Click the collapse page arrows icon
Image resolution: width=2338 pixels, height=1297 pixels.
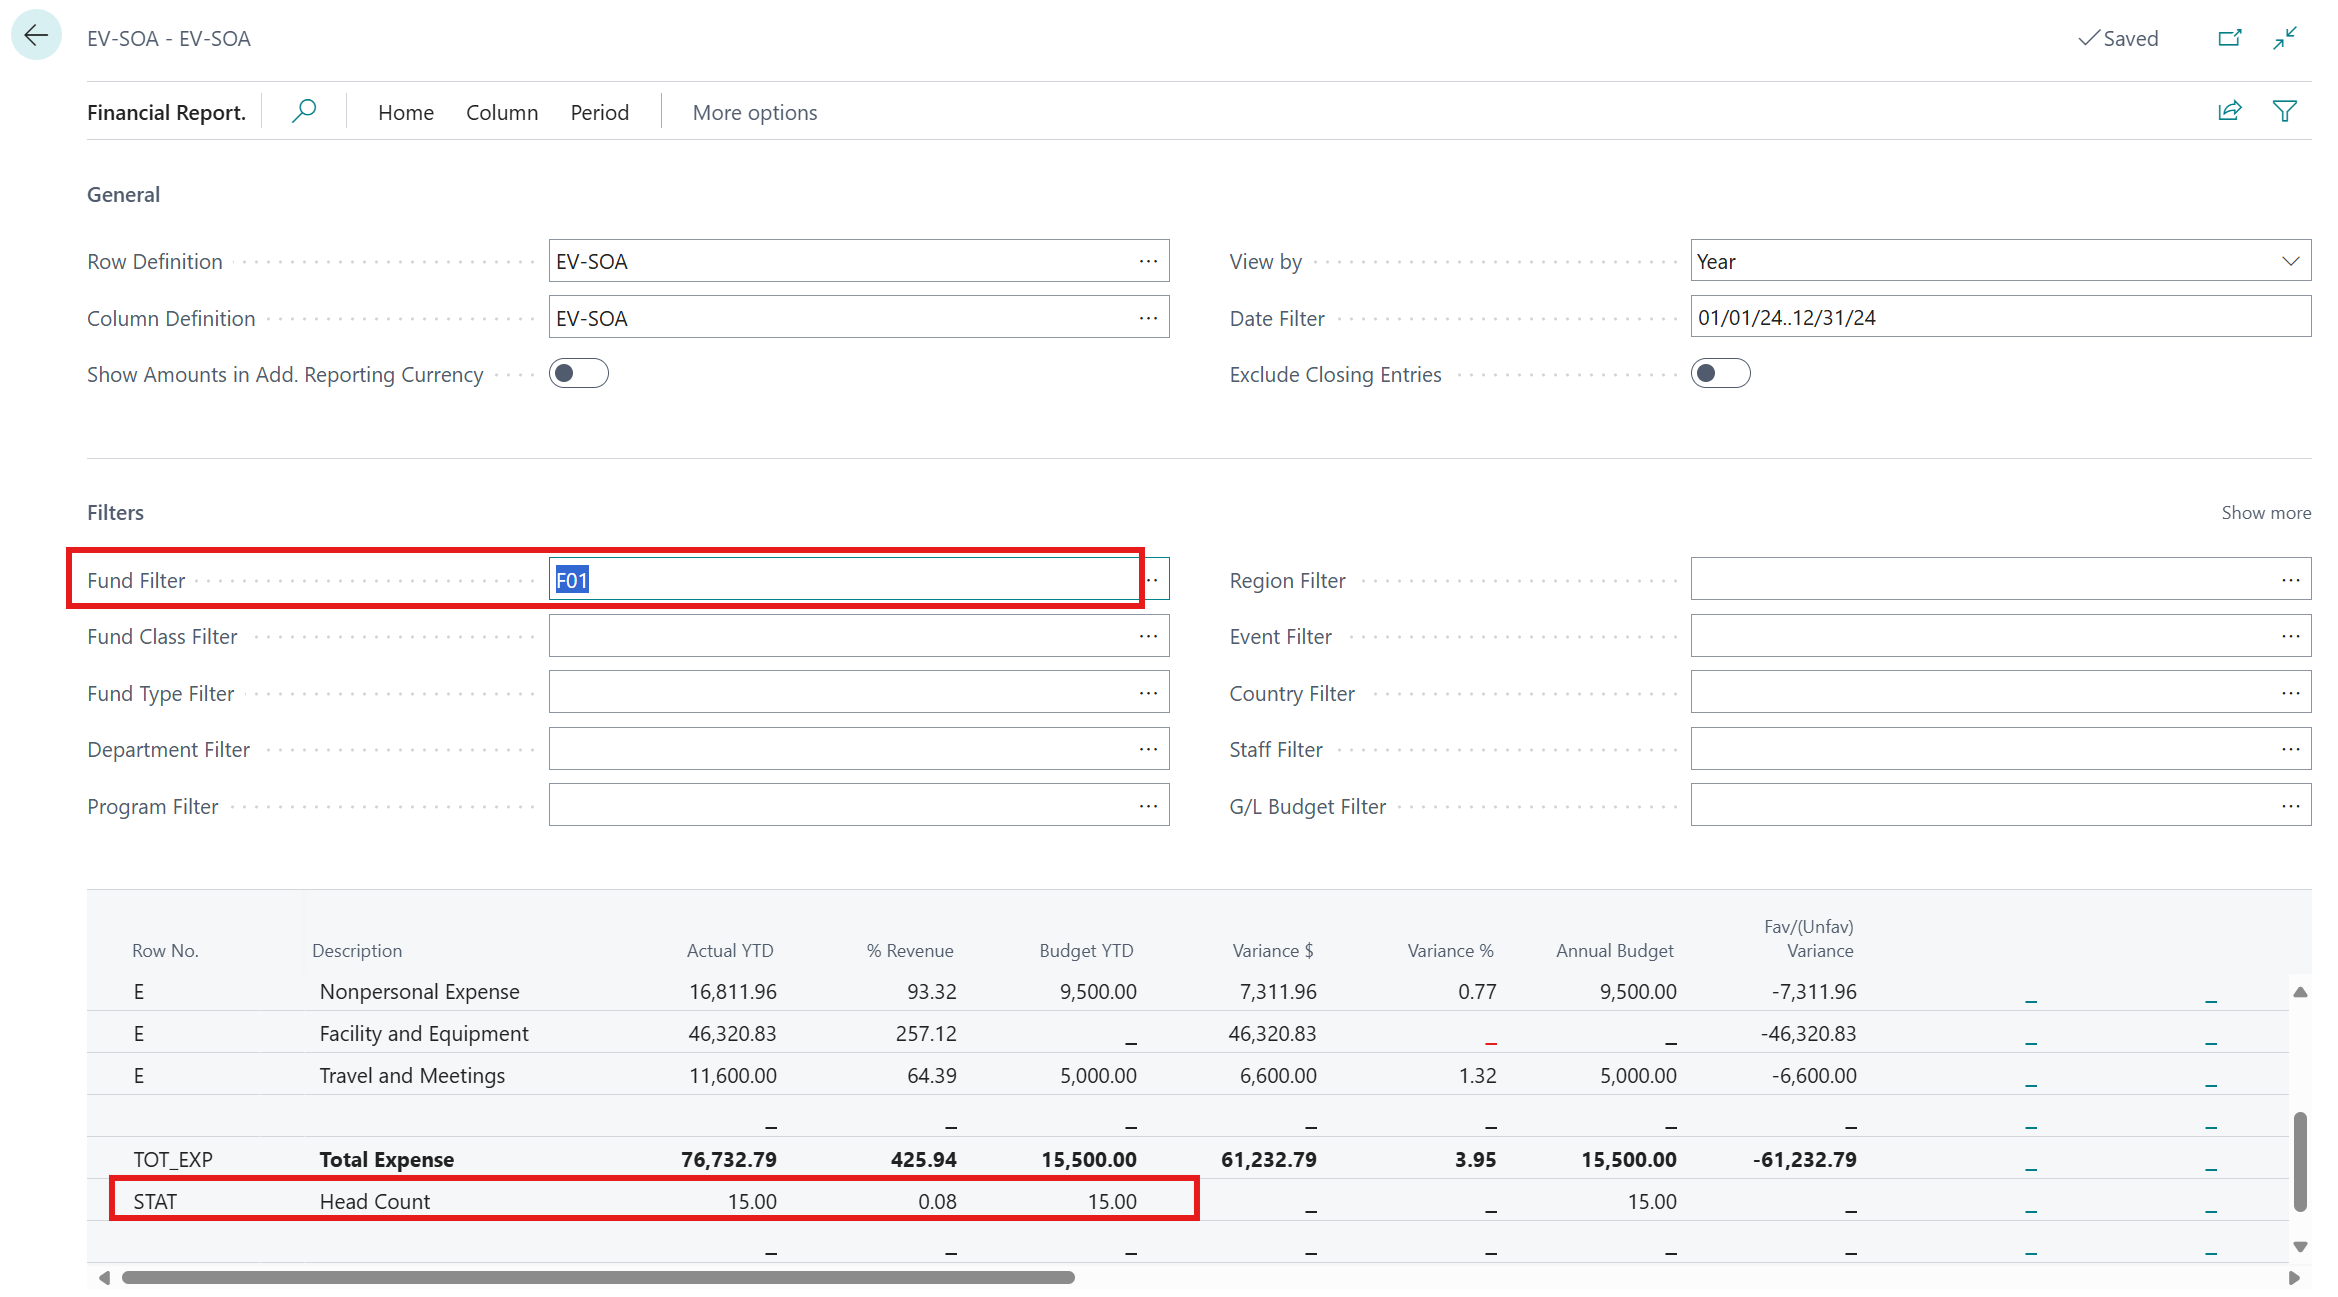coord(2285,38)
